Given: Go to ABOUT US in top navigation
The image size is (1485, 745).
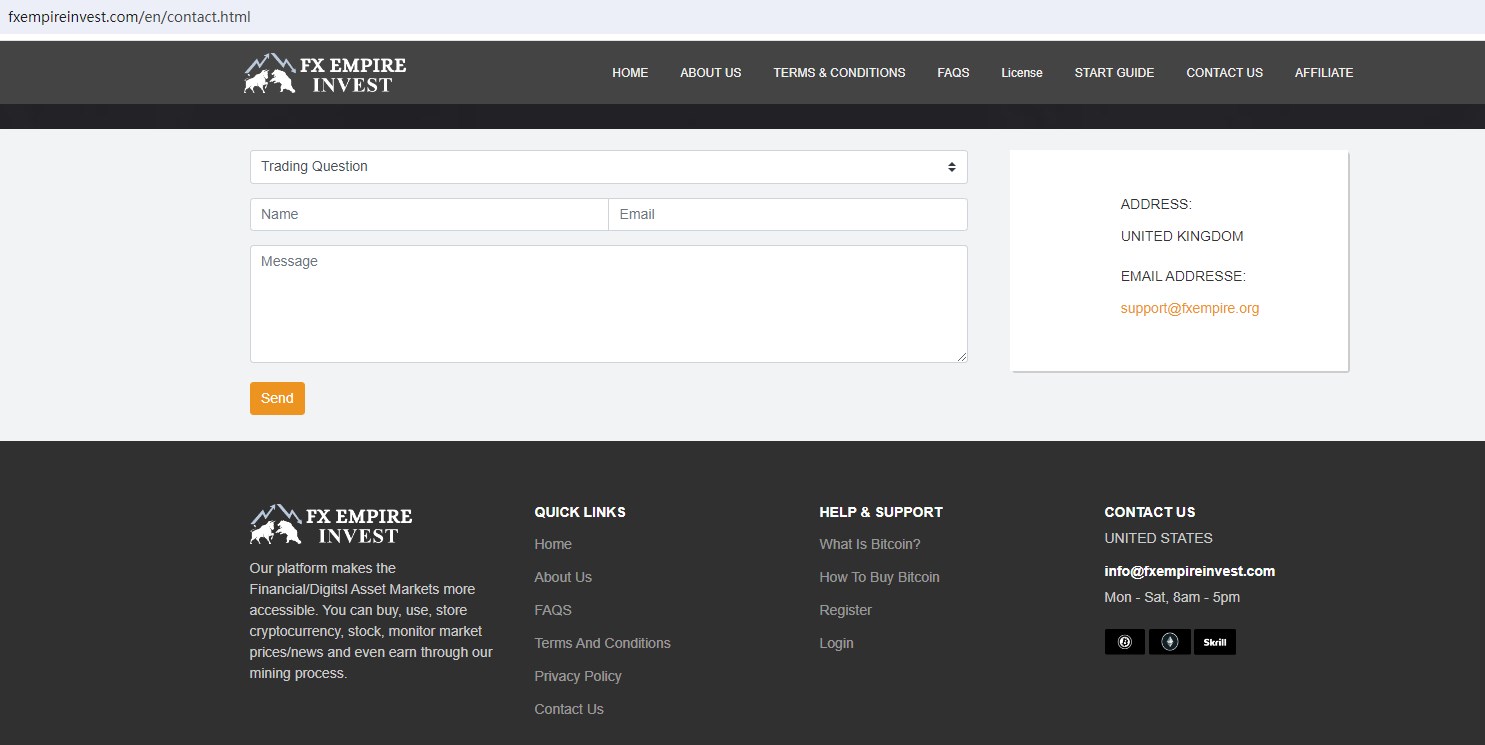Looking at the screenshot, I should [x=710, y=73].
